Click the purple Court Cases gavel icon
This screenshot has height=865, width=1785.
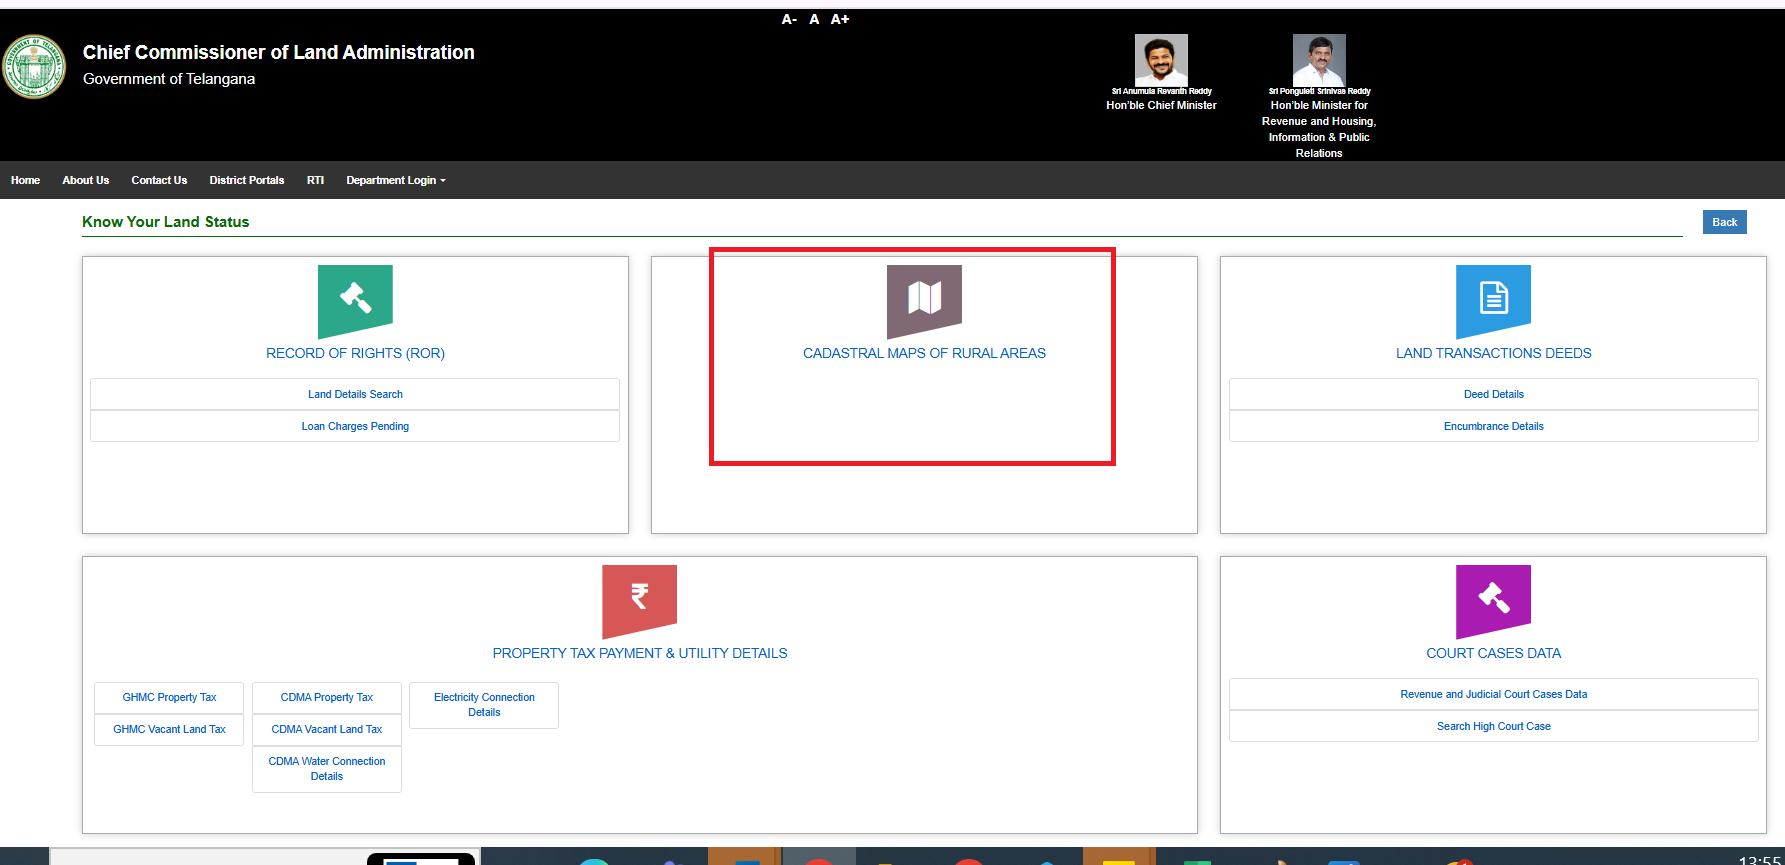pos(1493,600)
